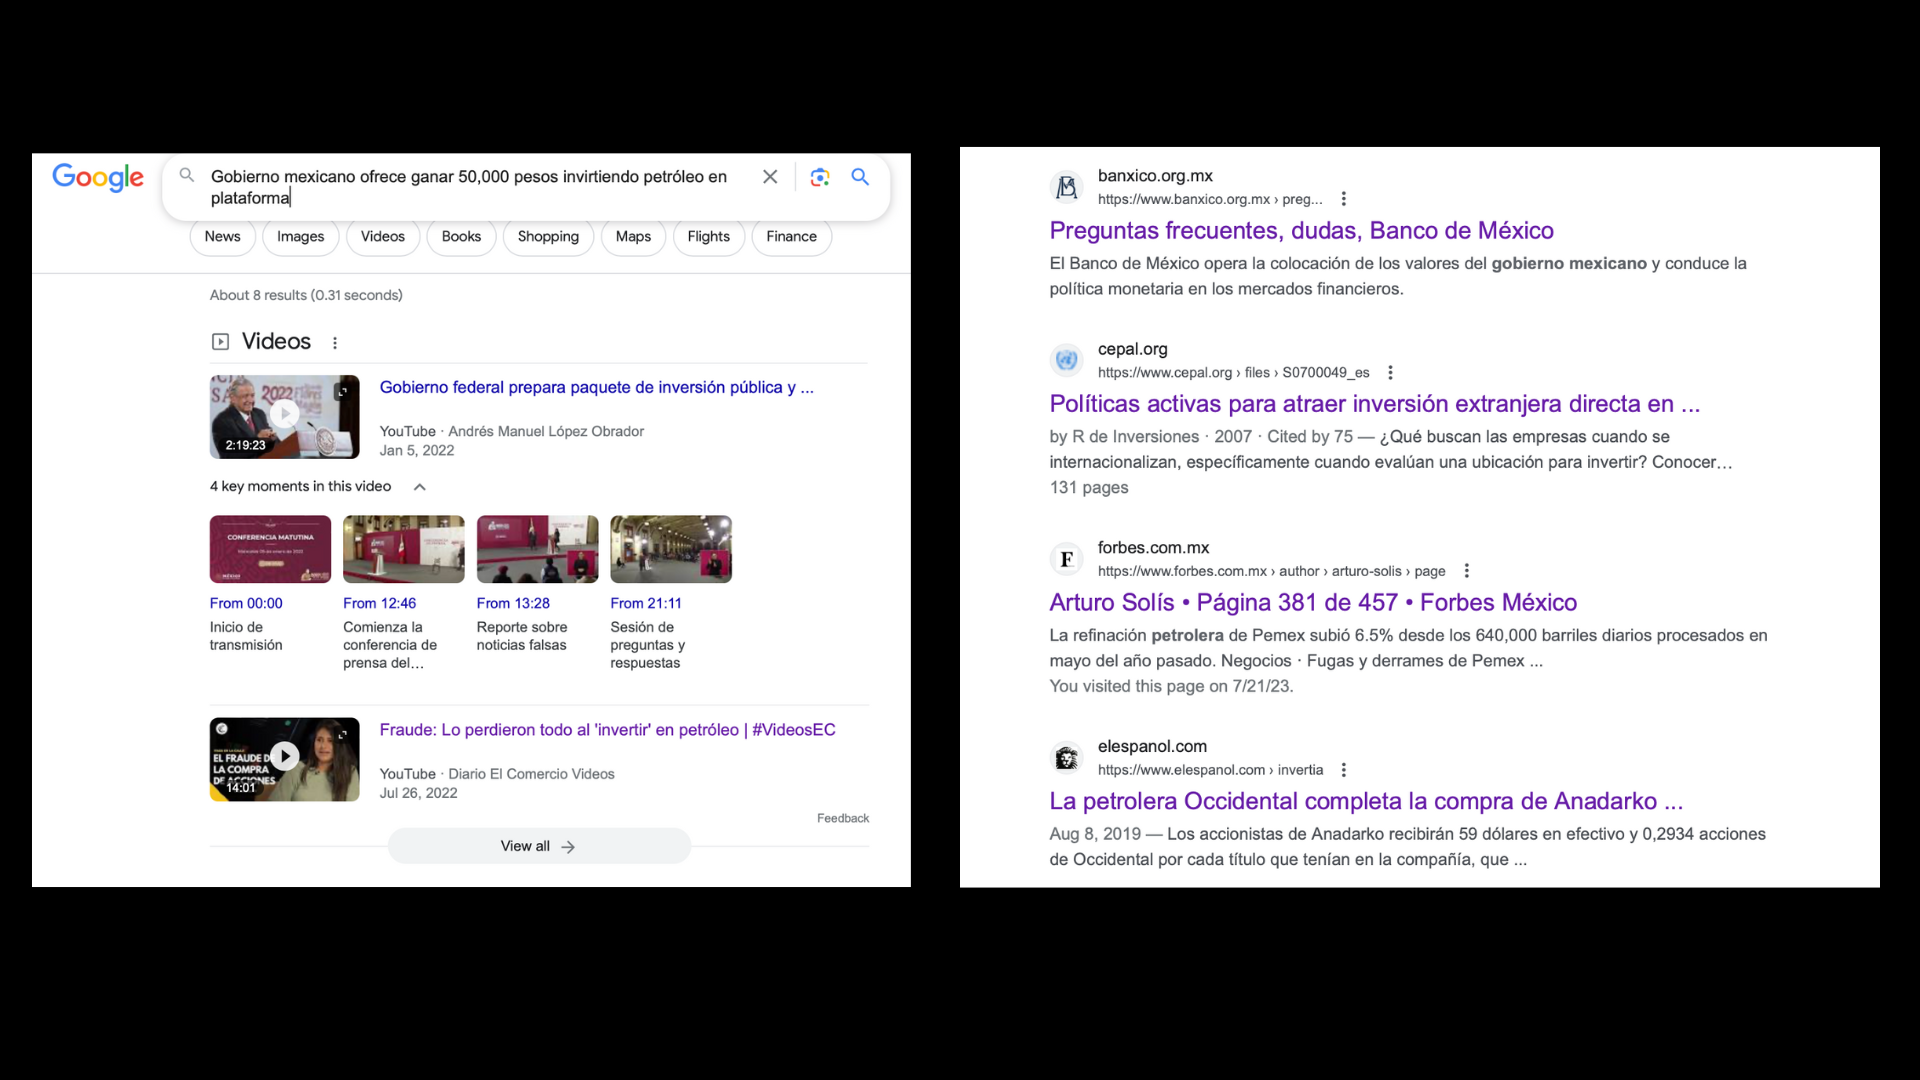Open 'Fraude: Lo perdieron todo' video link
1920x1080 pixels.
click(x=607, y=730)
